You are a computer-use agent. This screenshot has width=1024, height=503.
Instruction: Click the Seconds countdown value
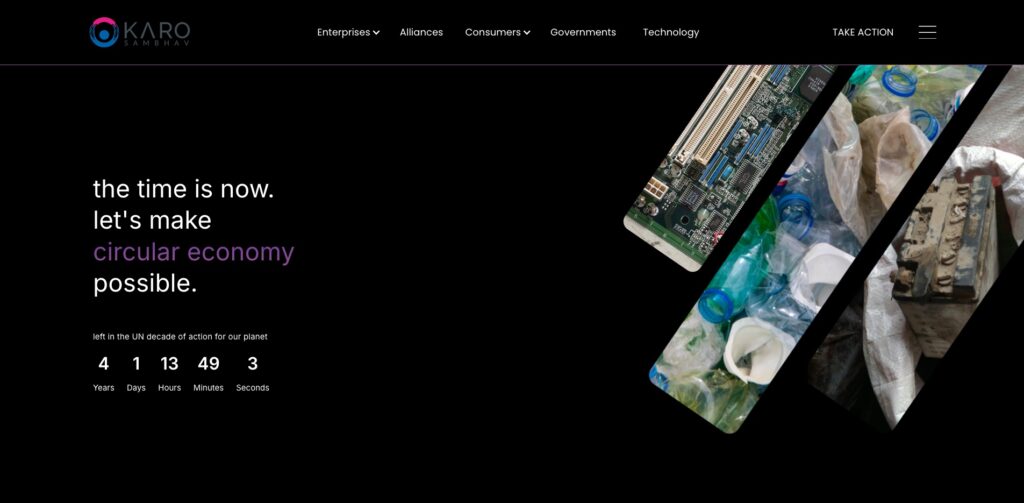click(x=253, y=363)
